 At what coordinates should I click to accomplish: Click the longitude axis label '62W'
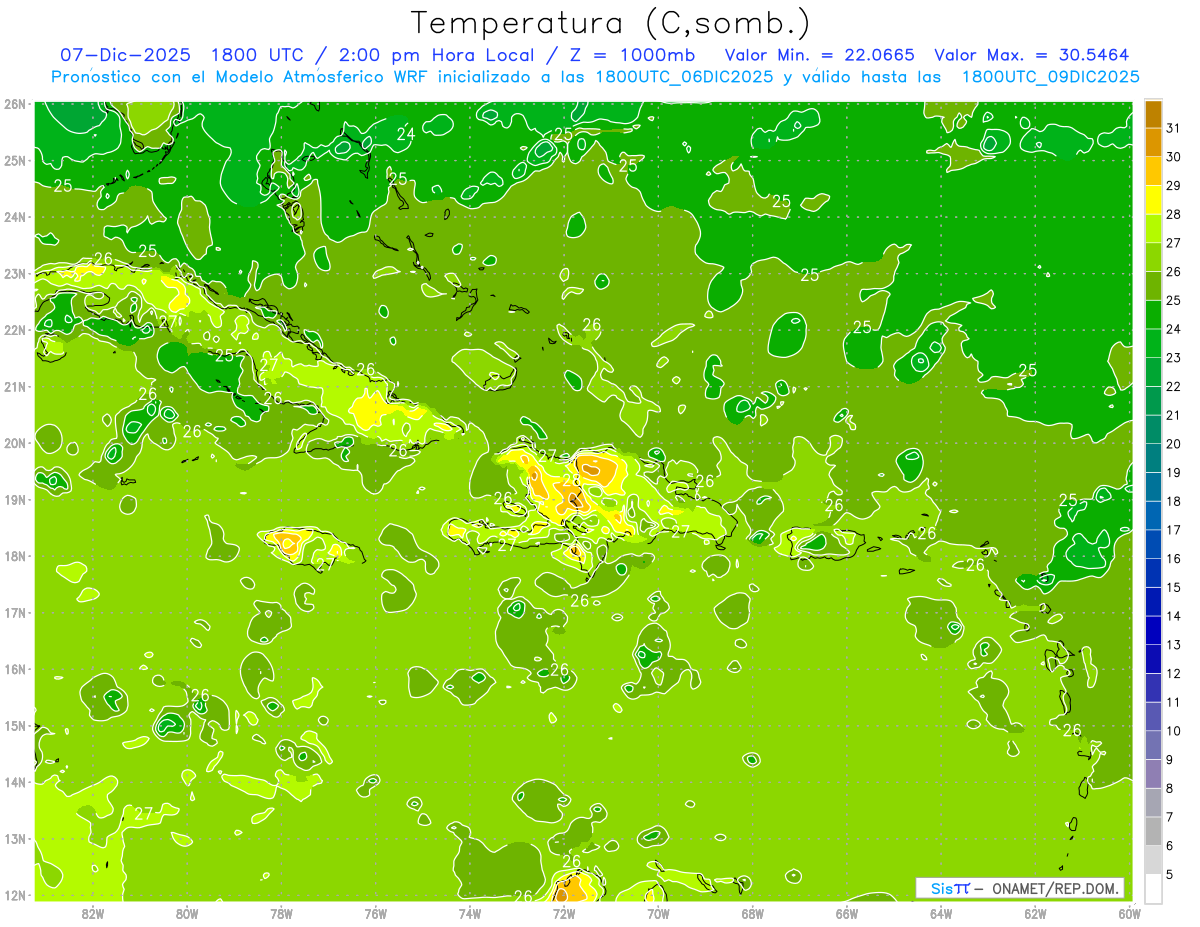click(1035, 913)
